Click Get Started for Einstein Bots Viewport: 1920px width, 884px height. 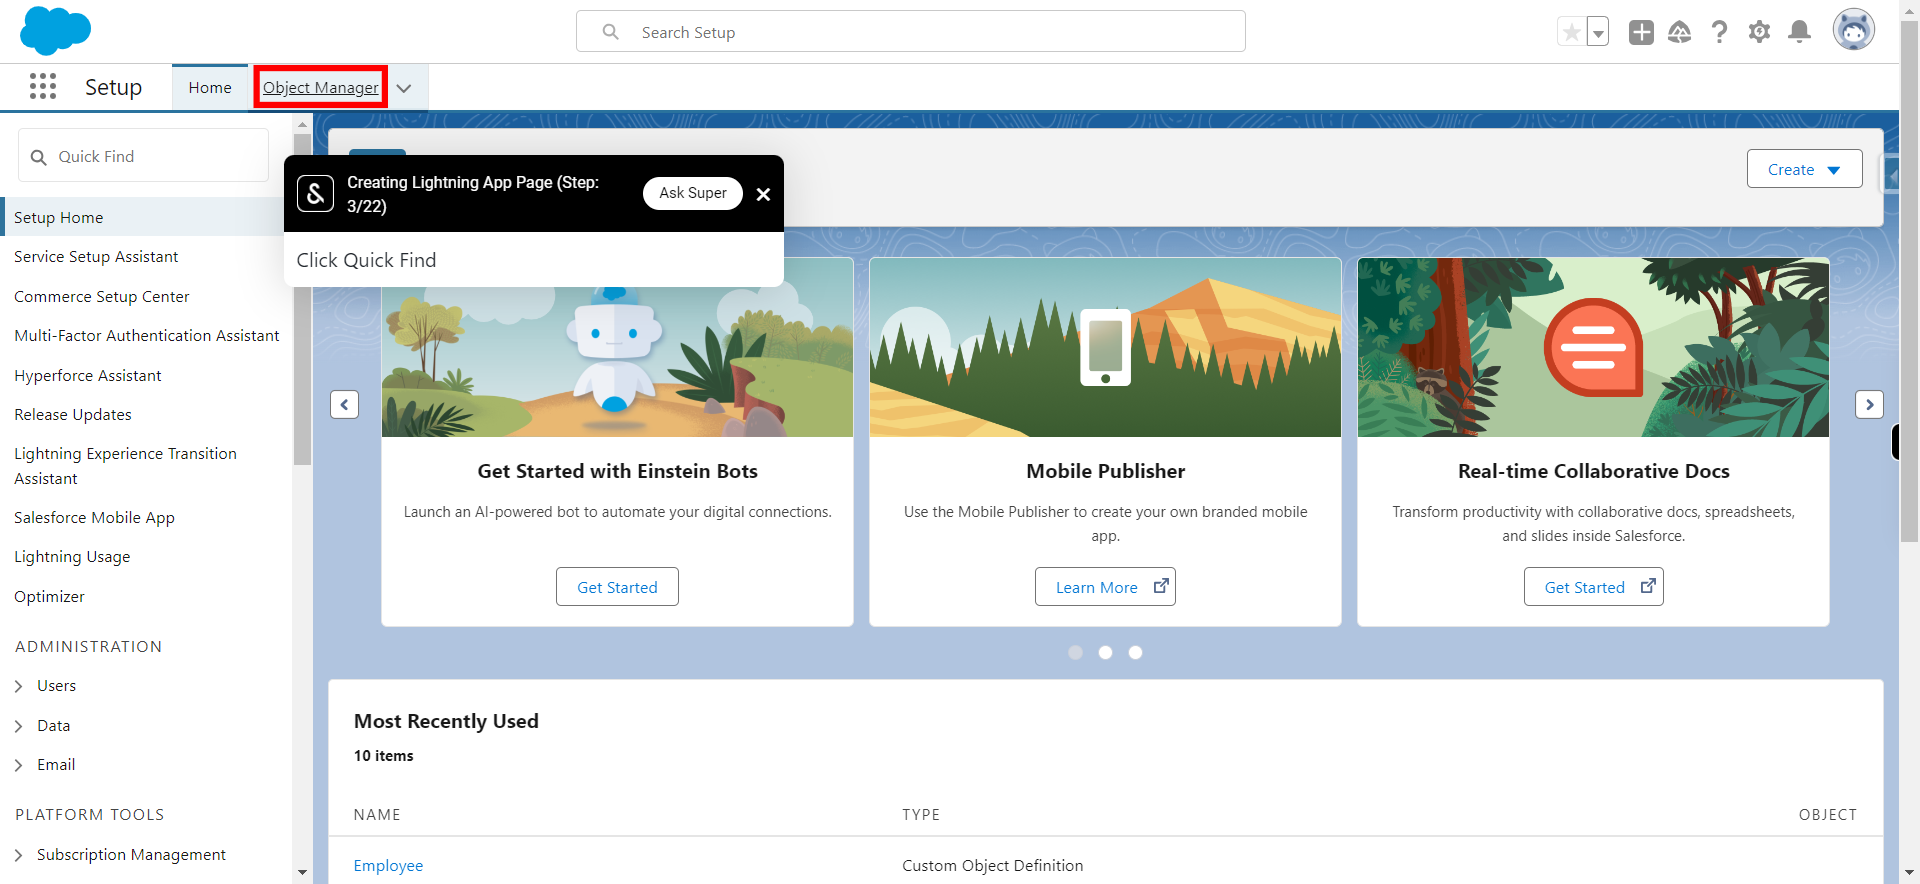click(617, 587)
